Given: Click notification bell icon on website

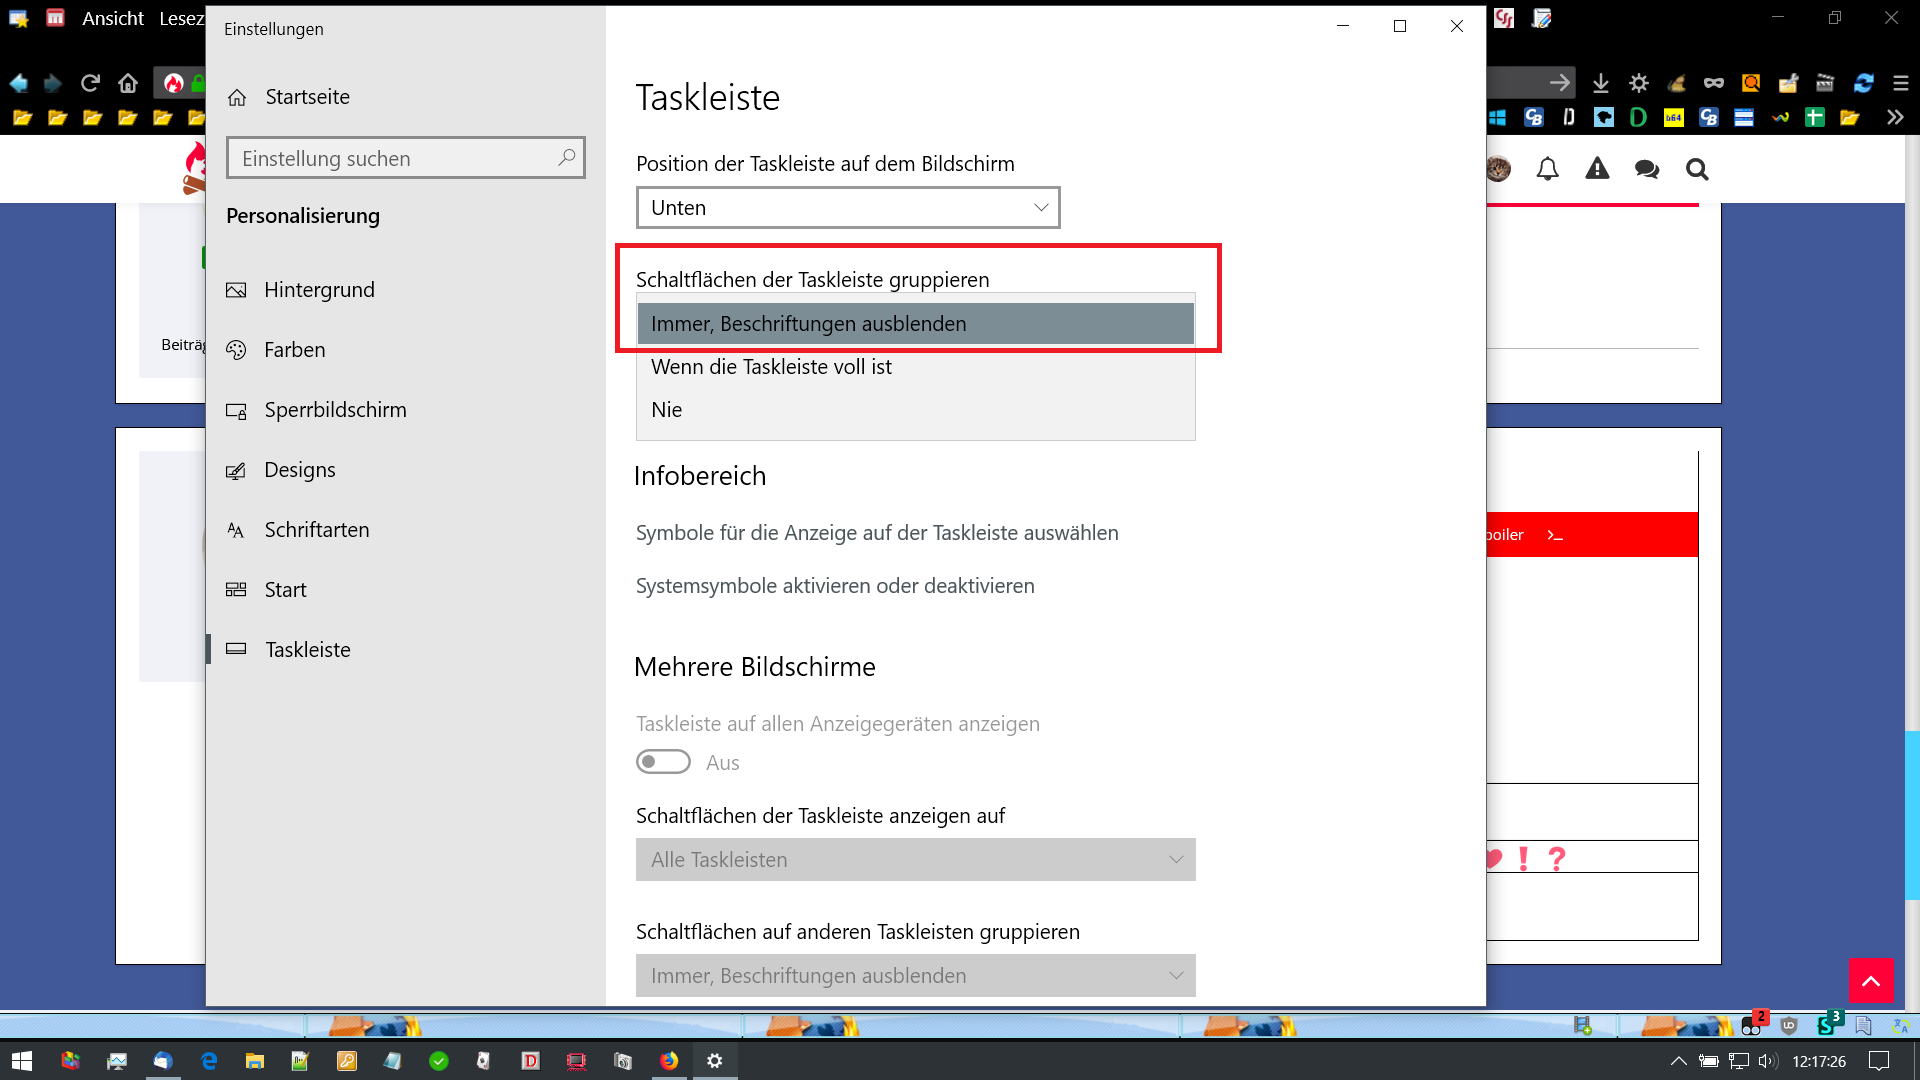Looking at the screenshot, I should pyautogui.click(x=1547, y=169).
